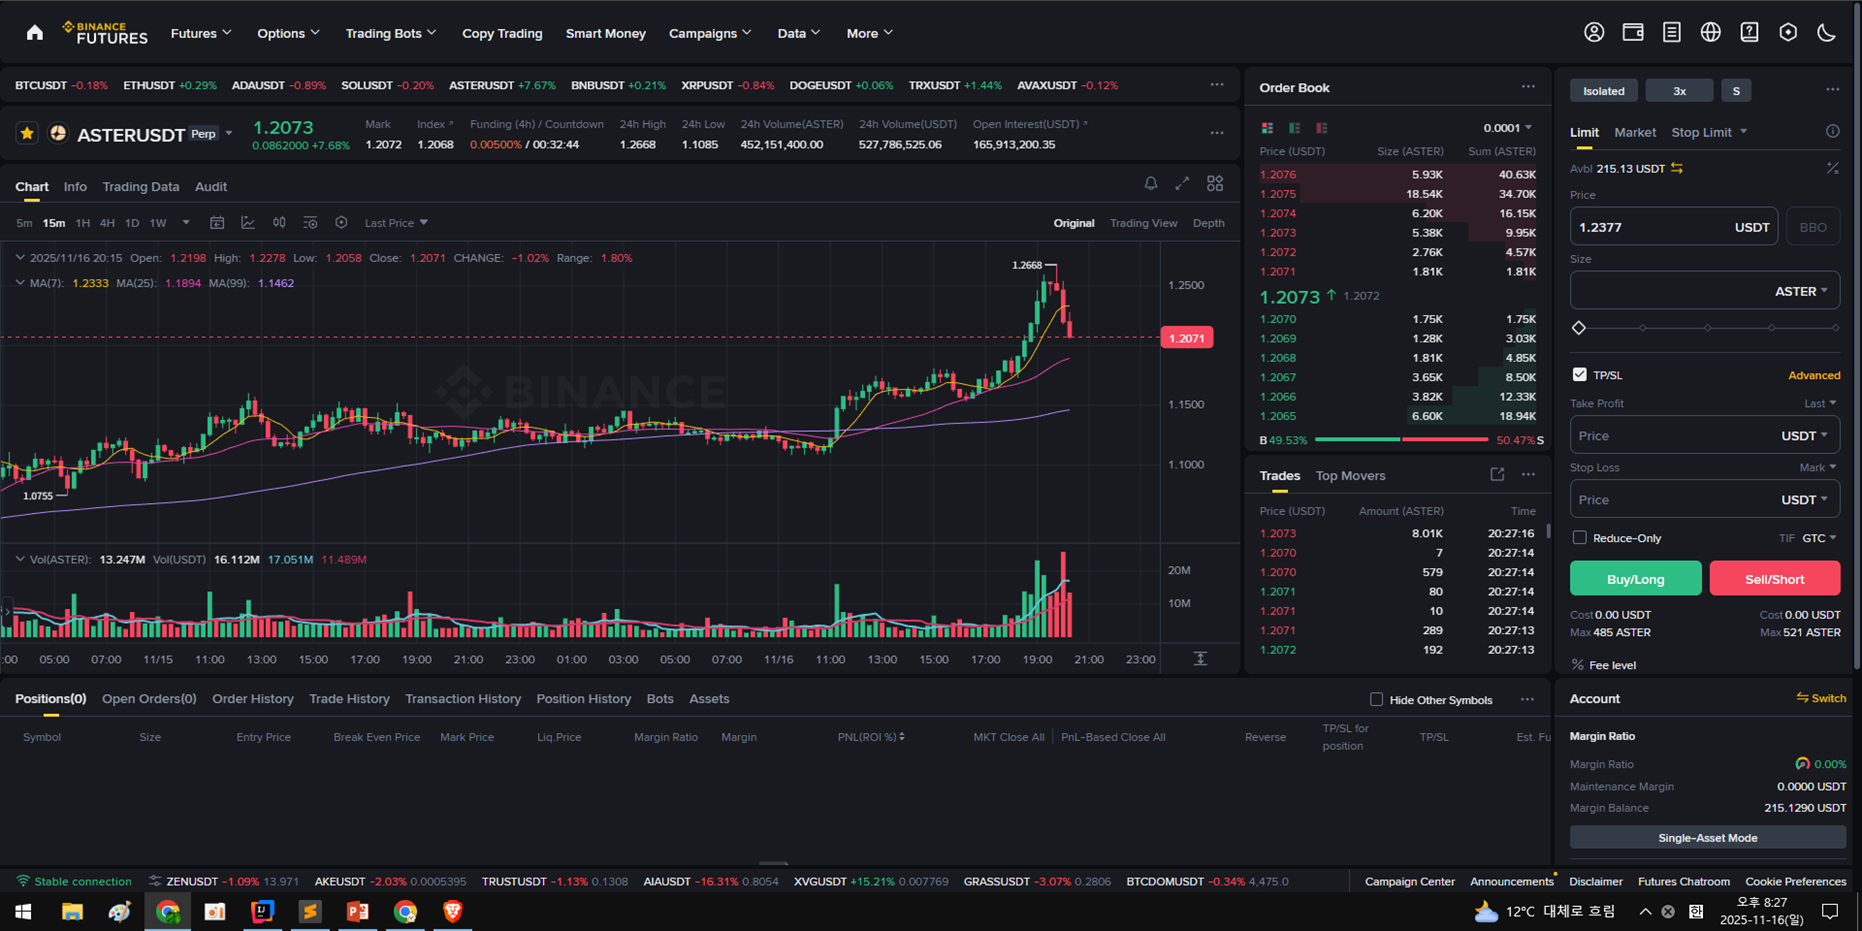Screen dimensions: 1862x931
Task: Open the candlestick chart type icon
Action: point(279,223)
